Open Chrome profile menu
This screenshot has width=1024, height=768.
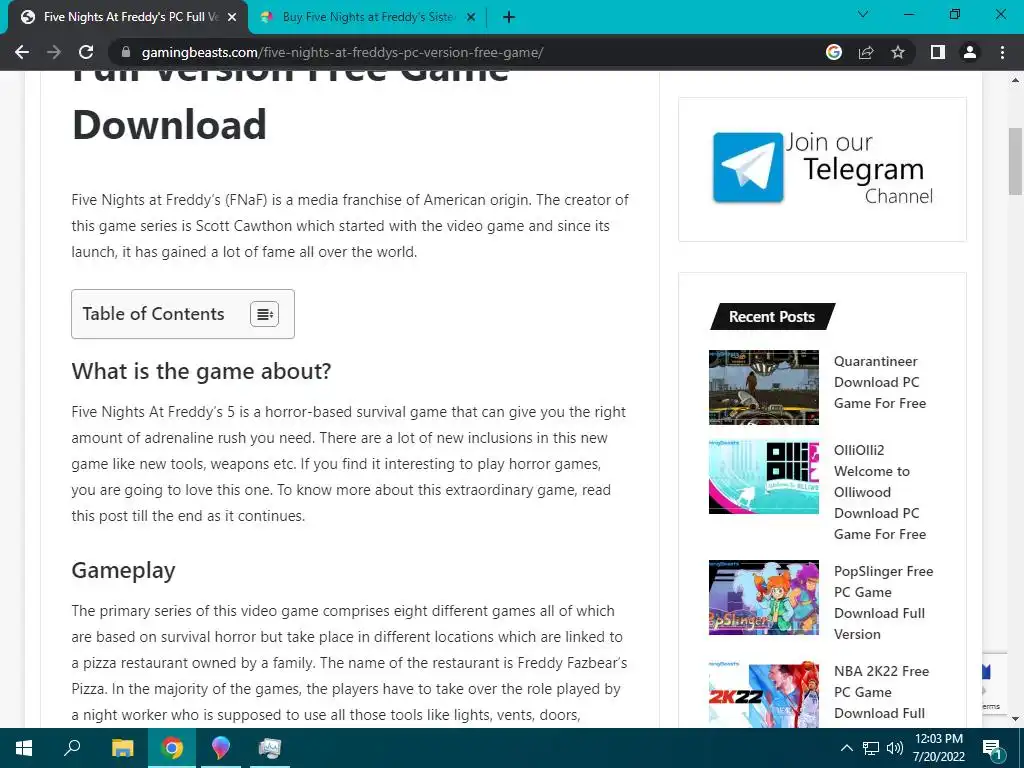(x=970, y=52)
